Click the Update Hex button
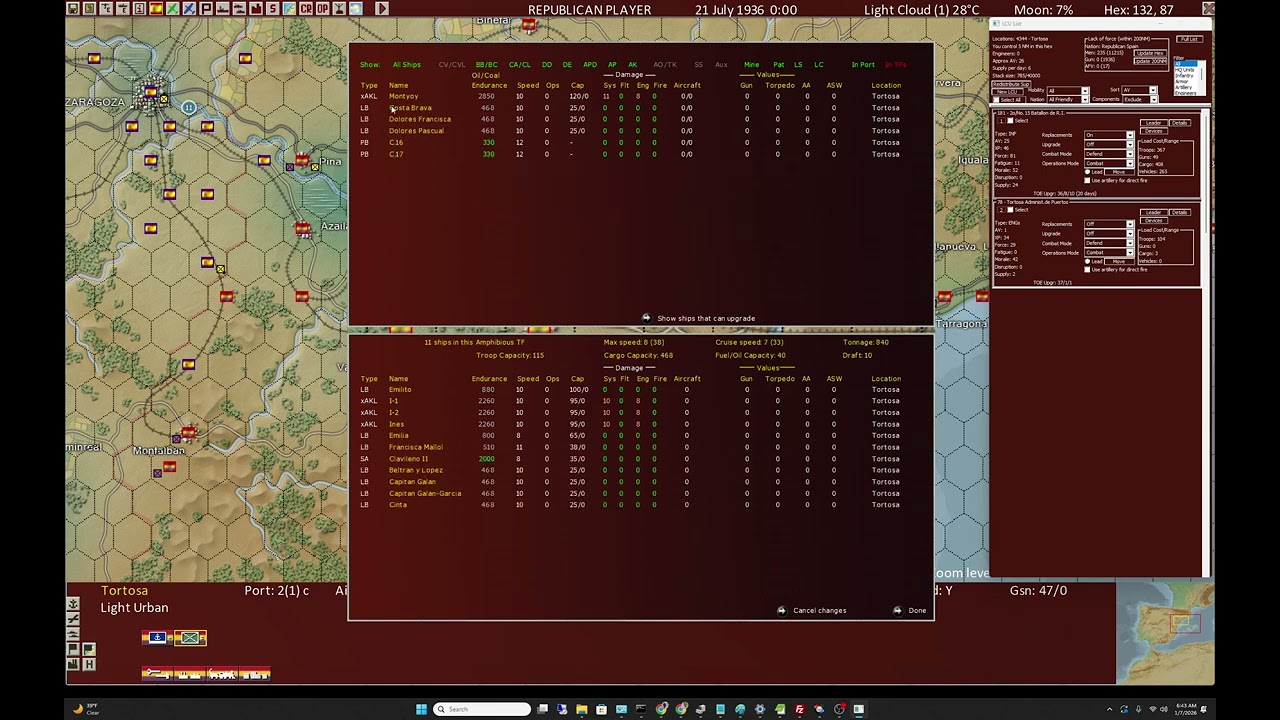1280x720 pixels. click(x=1151, y=53)
